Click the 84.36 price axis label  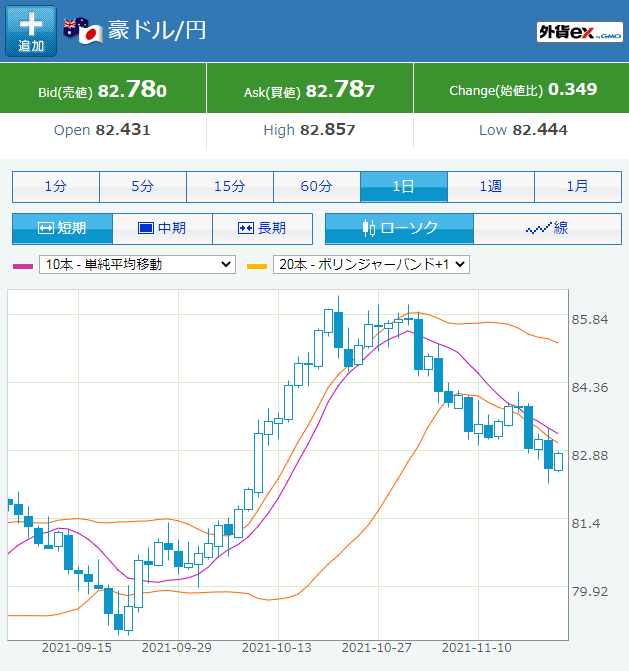click(590, 388)
